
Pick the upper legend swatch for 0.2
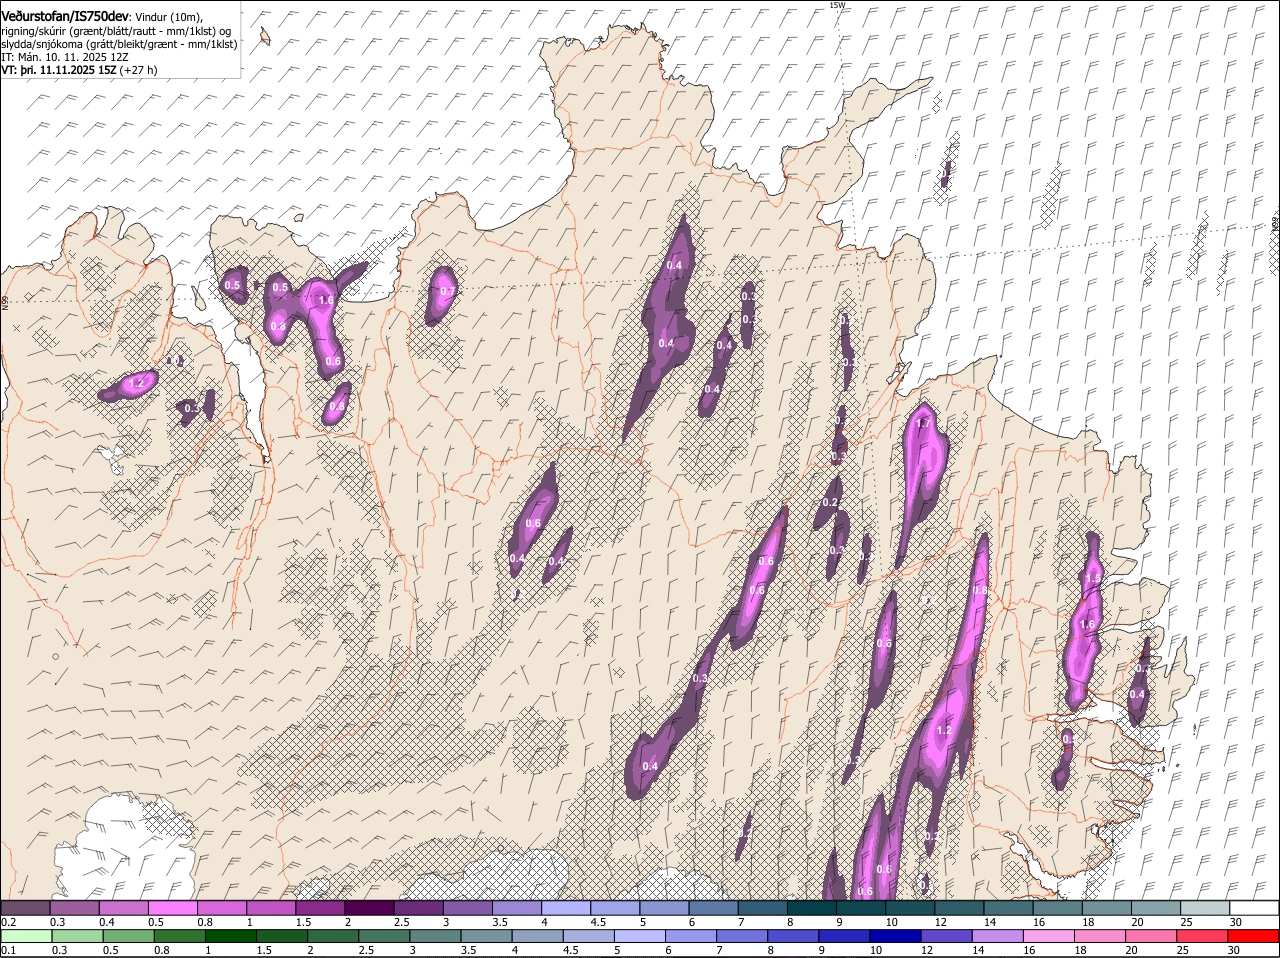(25, 907)
